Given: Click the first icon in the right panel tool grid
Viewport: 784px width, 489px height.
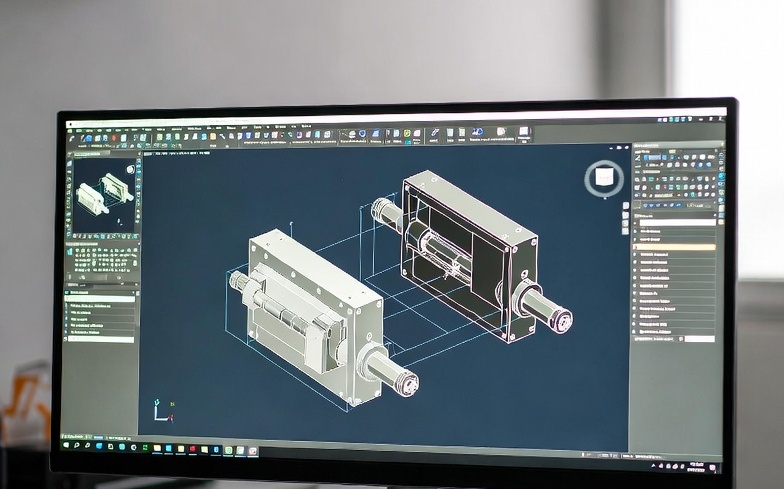Looking at the screenshot, I should pyautogui.click(x=637, y=160).
